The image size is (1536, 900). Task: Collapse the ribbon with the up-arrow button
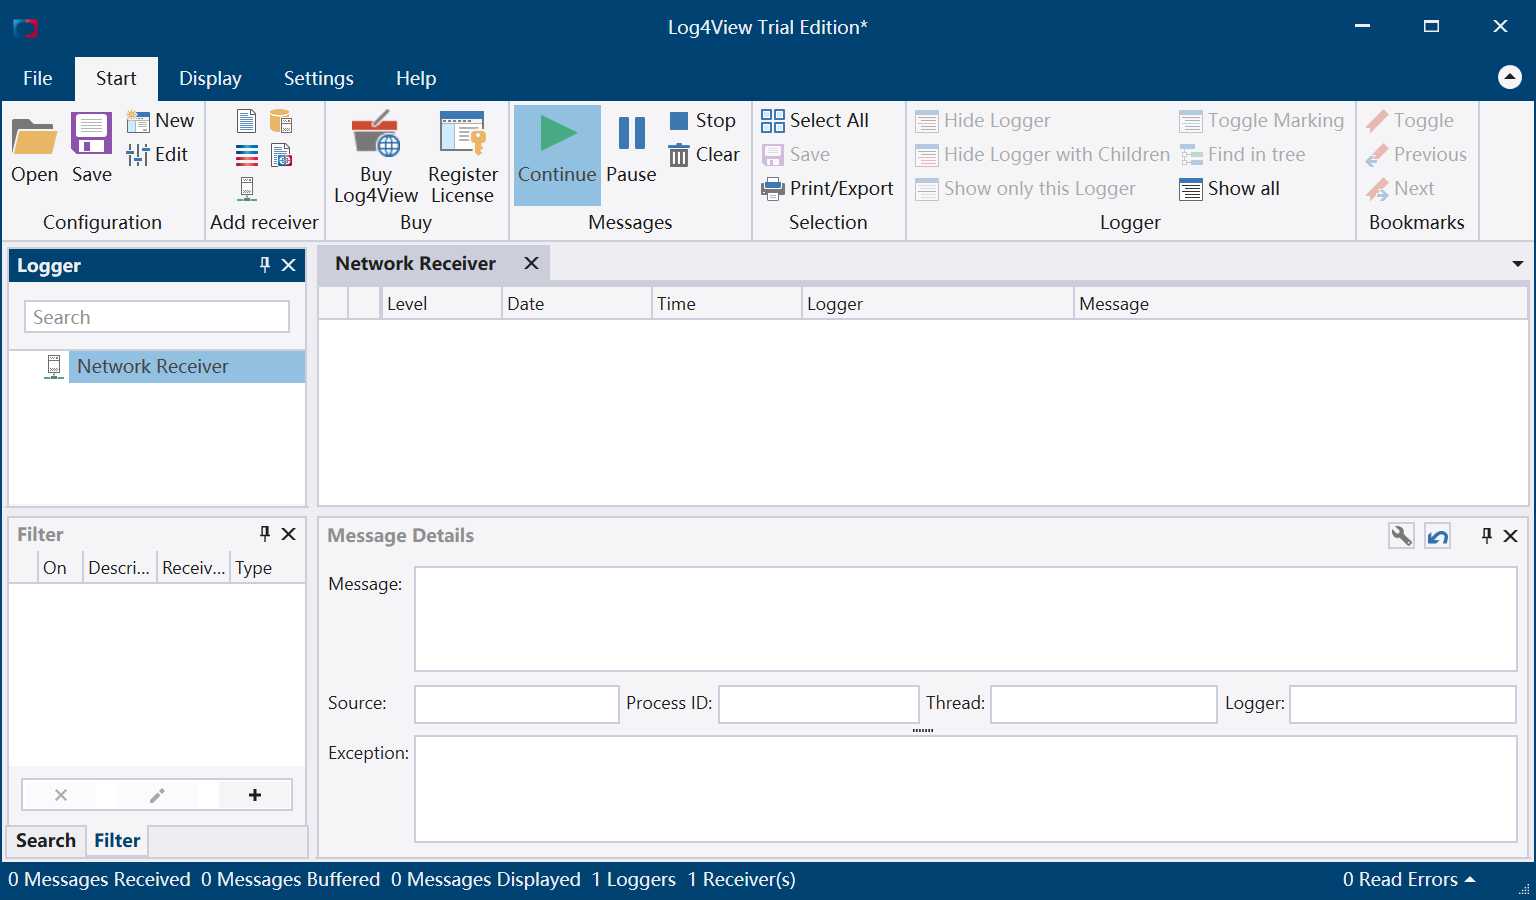(1510, 77)
